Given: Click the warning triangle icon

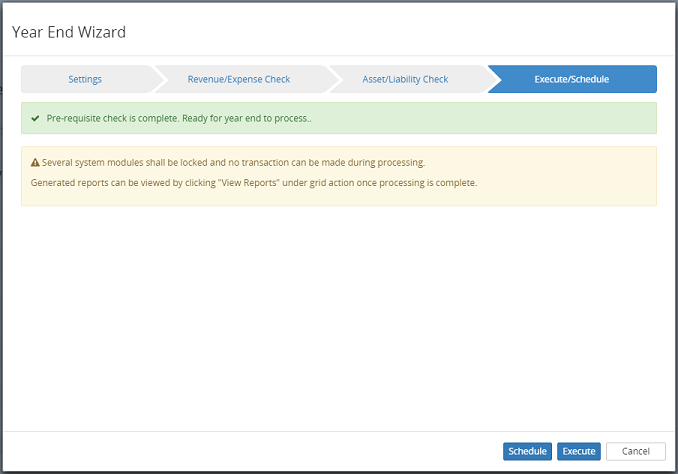Looking at the screenshot, I should [x=35, y=162].
